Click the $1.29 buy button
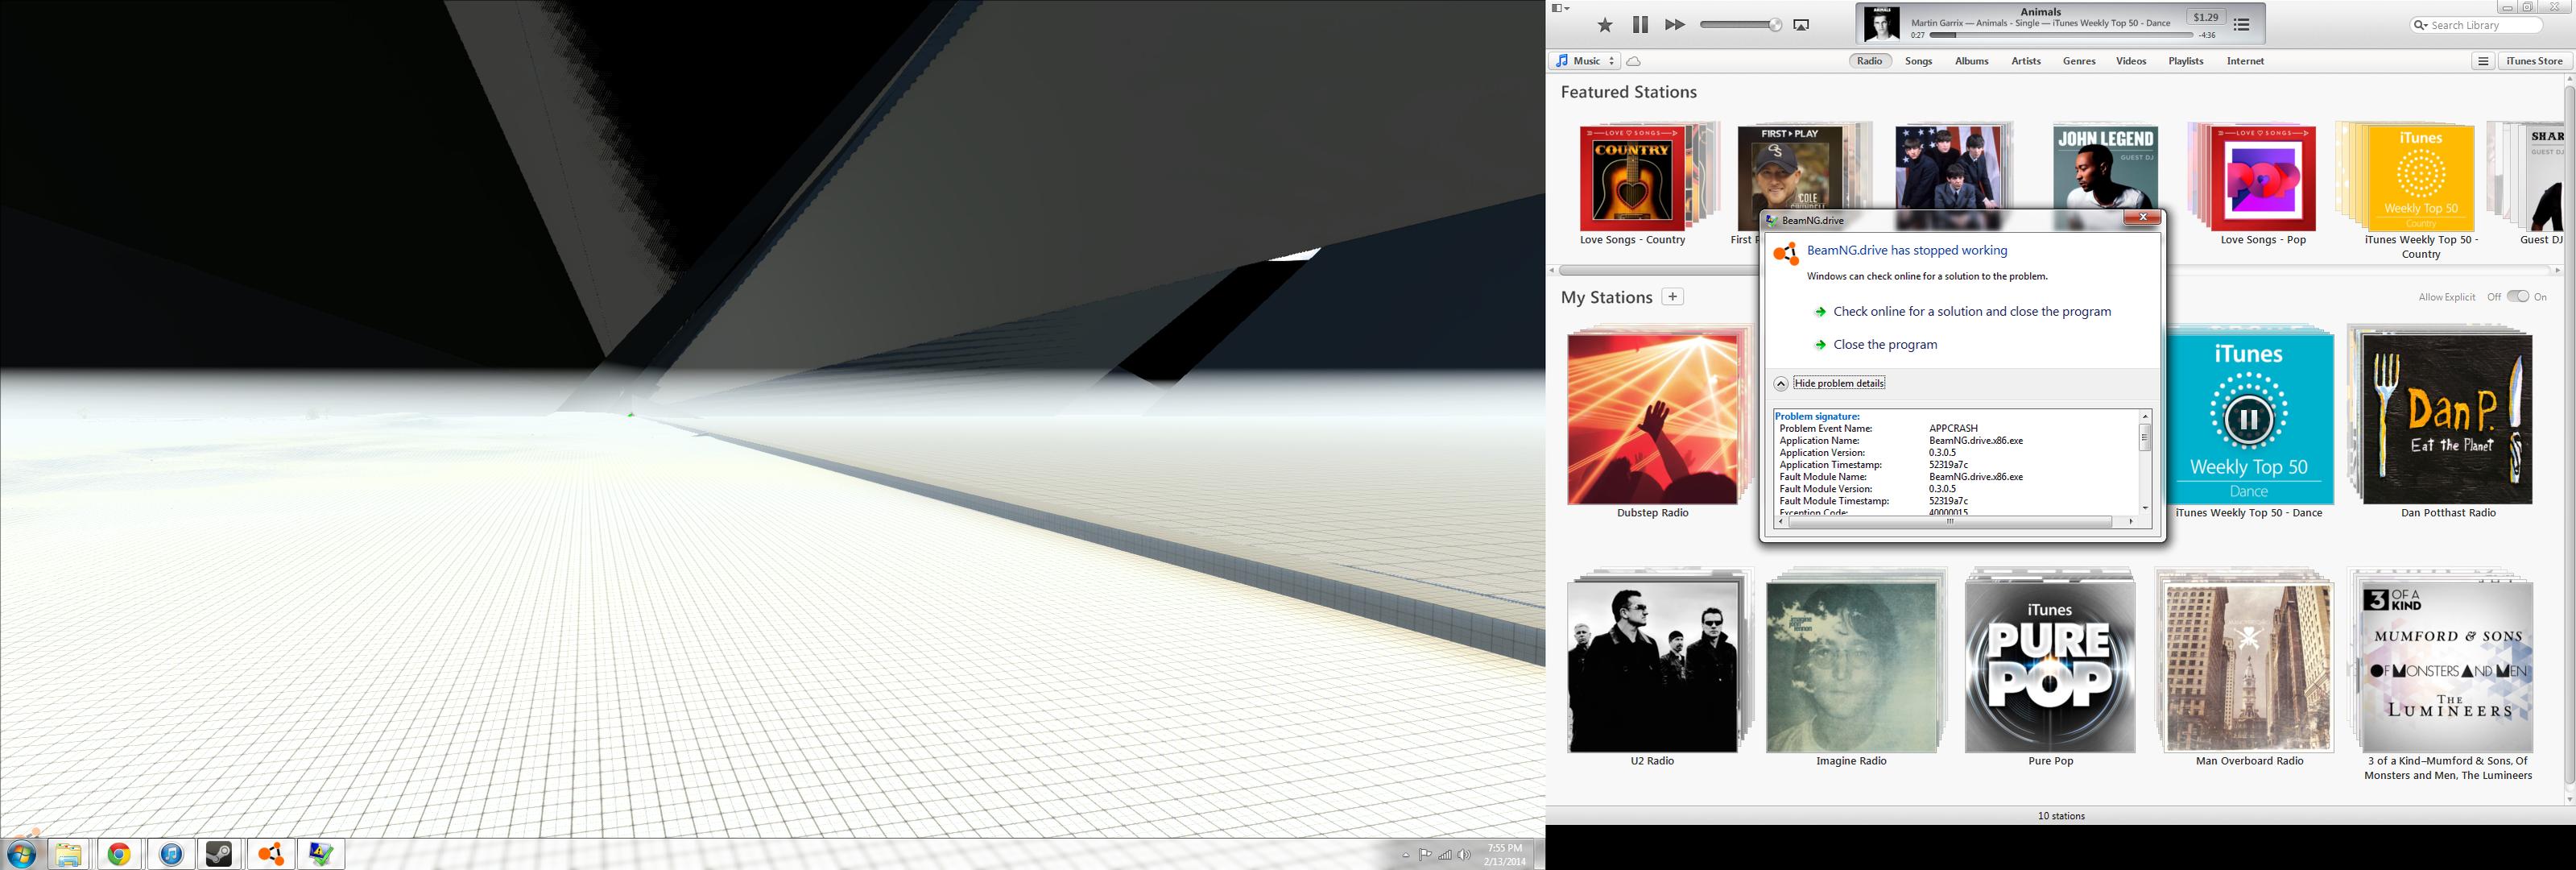Screen dimensions: 2576x870 tap(2206, 17)
